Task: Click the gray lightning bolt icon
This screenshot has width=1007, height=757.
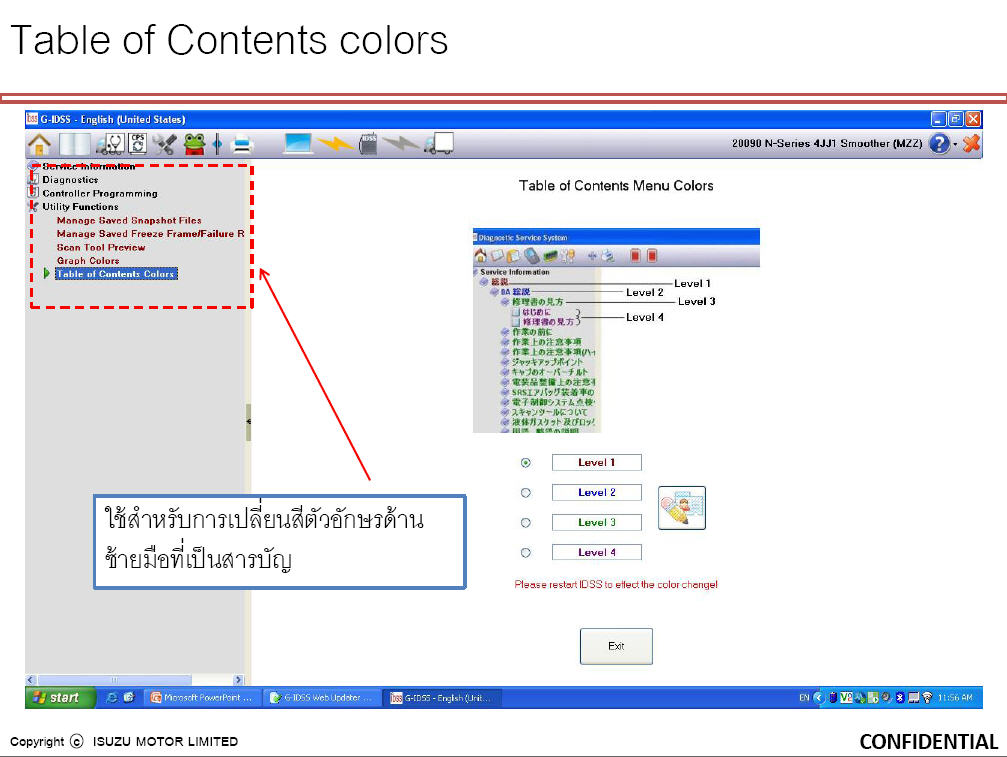Action: (401, 144)
